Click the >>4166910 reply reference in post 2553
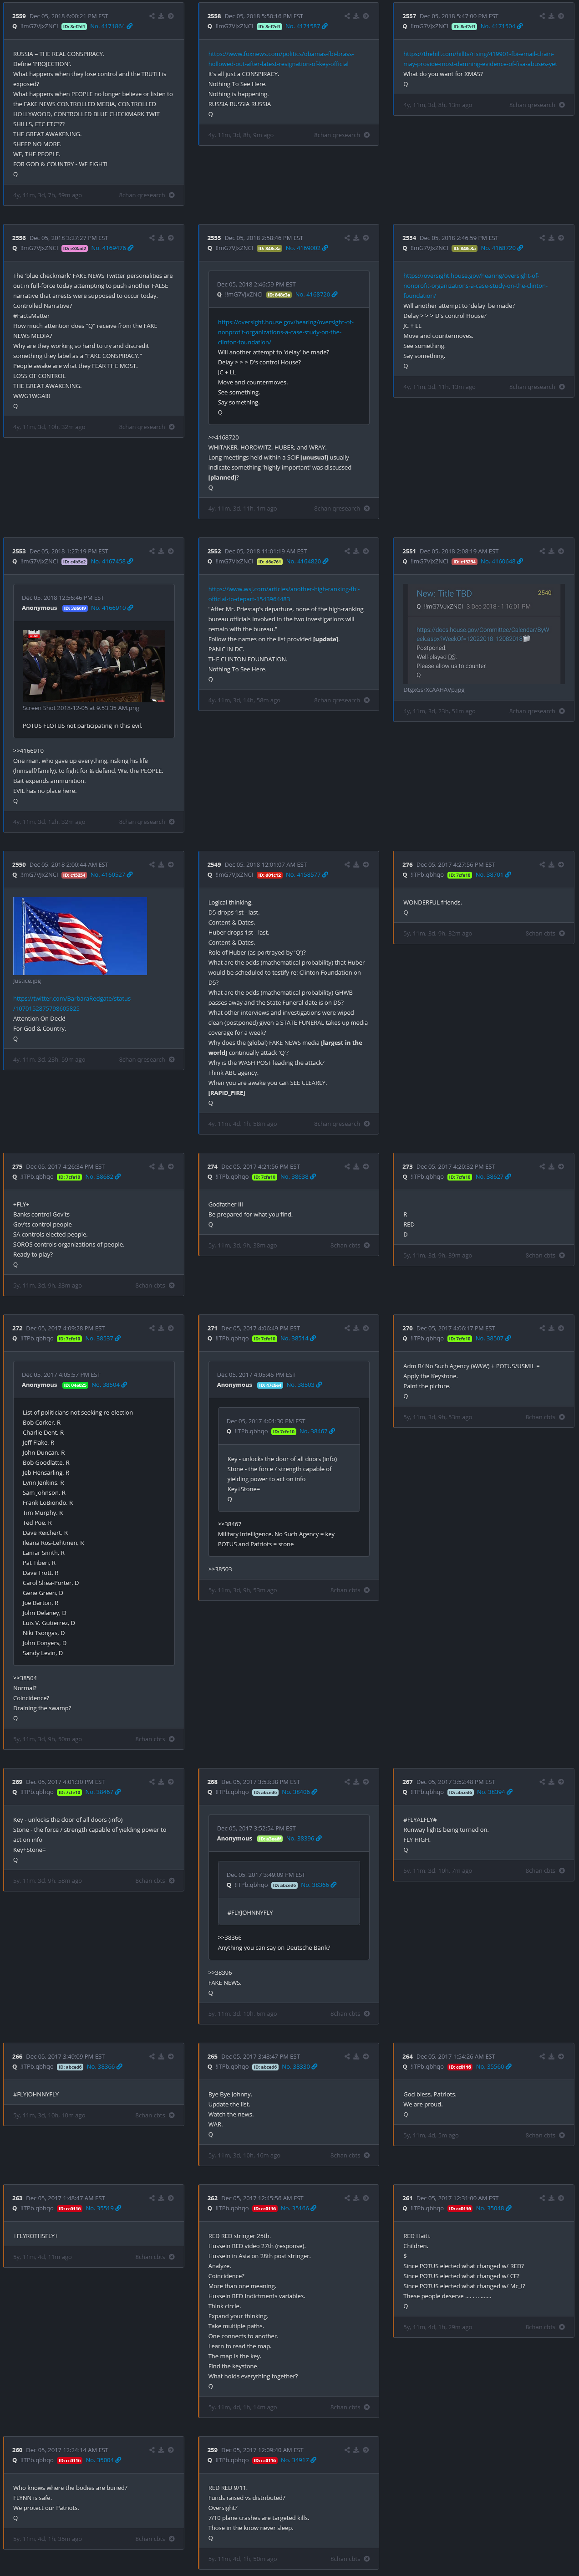Screen dimensions: 579x2576 click(x=28, y=750)
